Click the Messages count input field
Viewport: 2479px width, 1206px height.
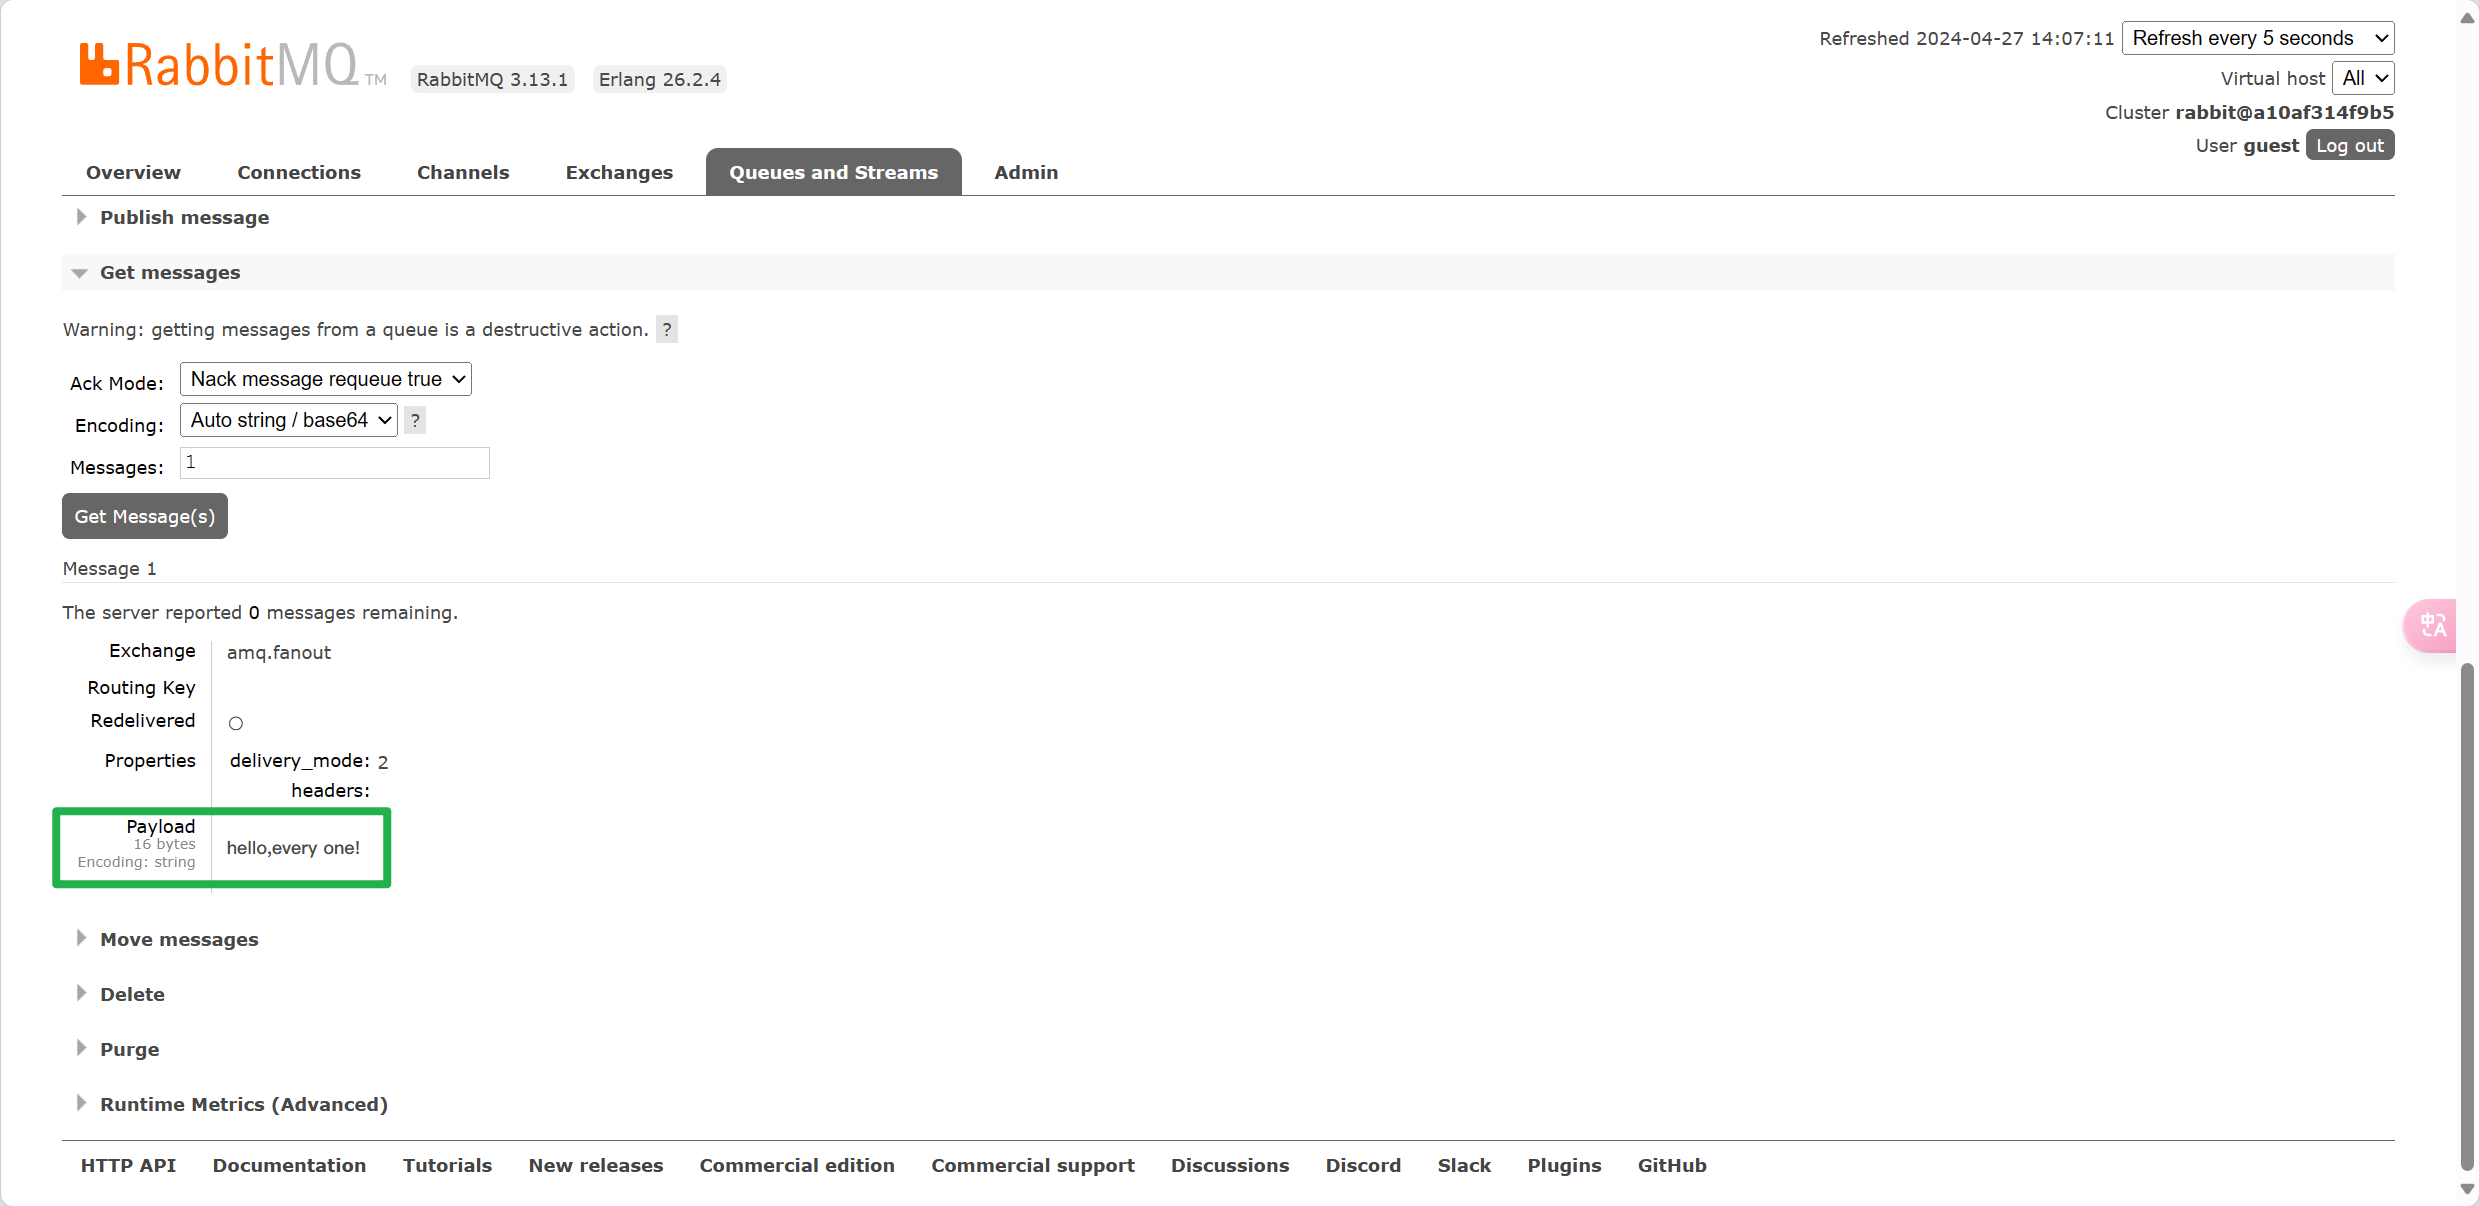tap(335, 462)
